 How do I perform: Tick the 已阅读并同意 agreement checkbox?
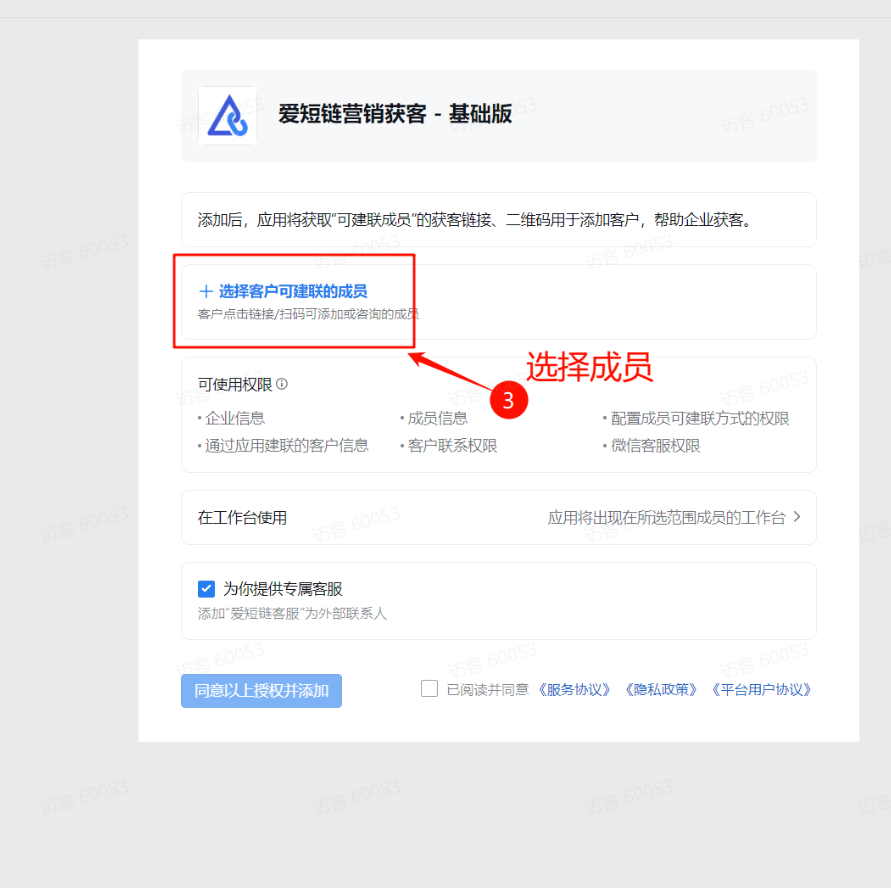pos(429,689)
